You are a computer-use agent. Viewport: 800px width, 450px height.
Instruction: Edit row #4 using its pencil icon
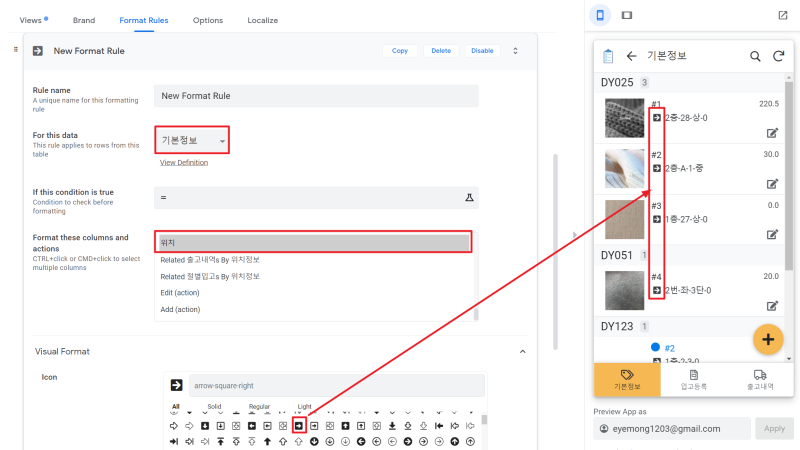[x=772, y=306]
